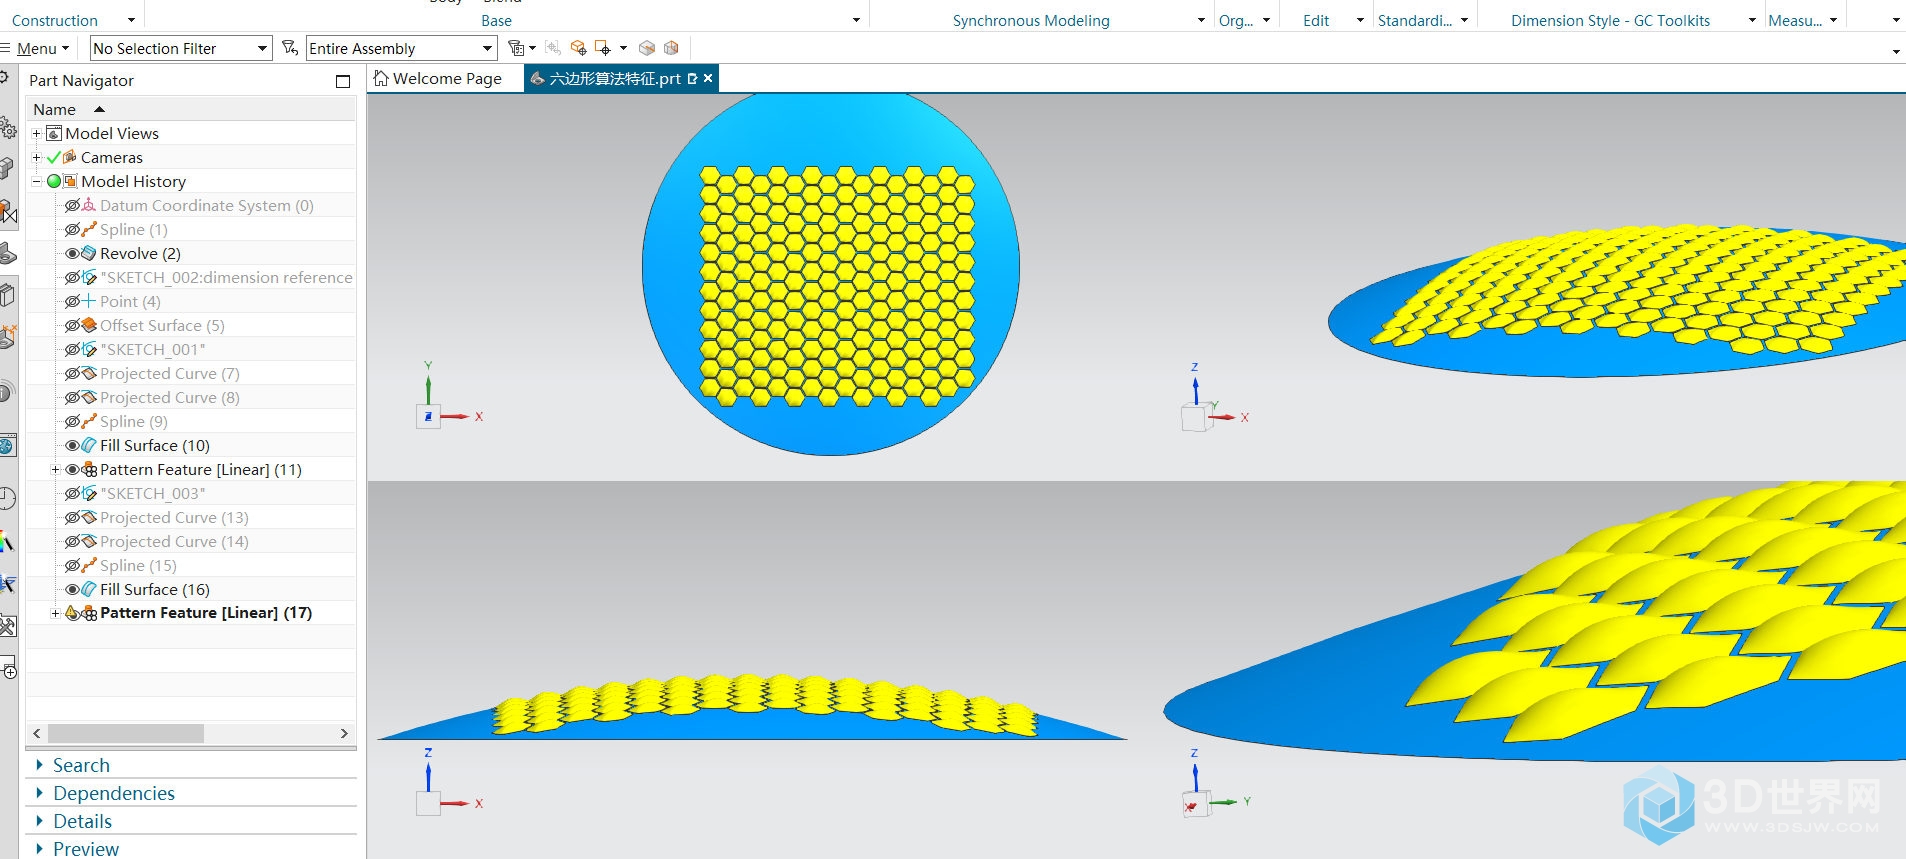Open the globe web browser resource tab
Image resolution: width=1906 pixels, height=859 pixels.
coord(8,445)
